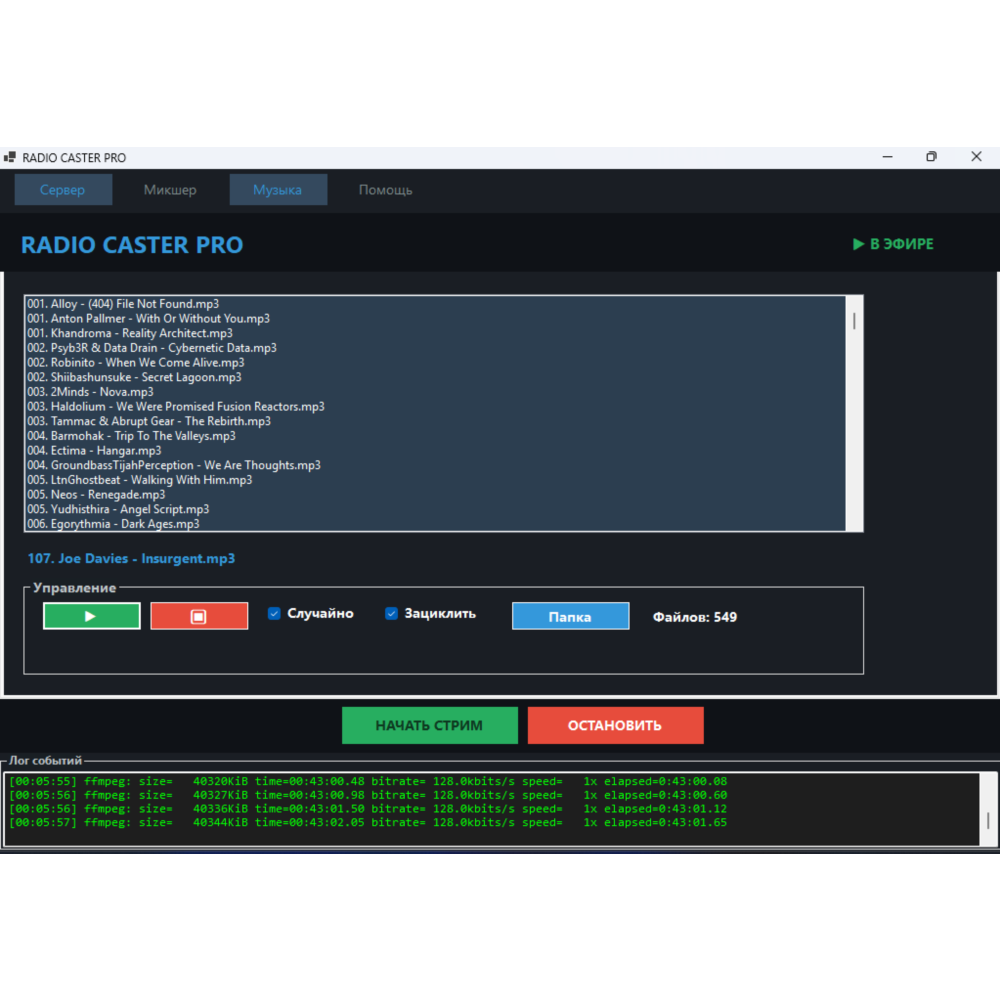Open the Микшер tab
Image resolution: width=1000 pixels, height=1000 pixels.
(170, 189)
